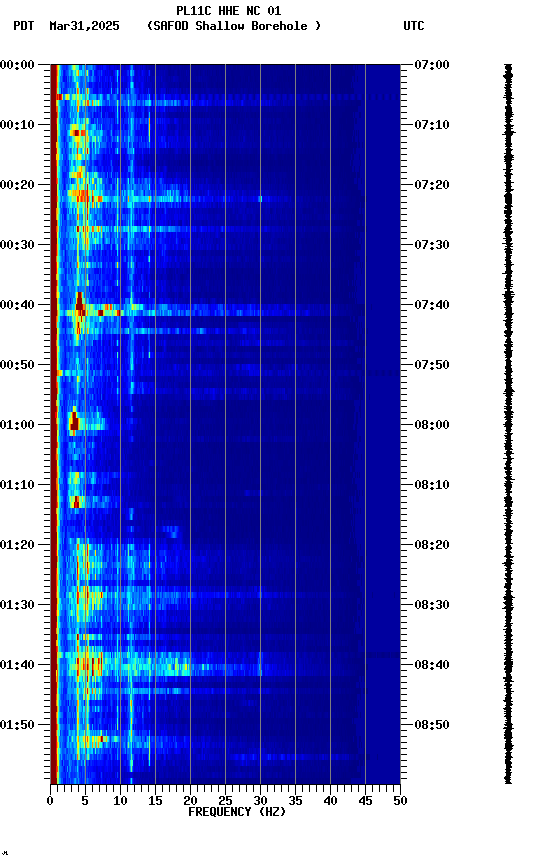Click the 08:50 UTC time label
The height and width of the screenshot is (864, 552).
coord(432,725)
